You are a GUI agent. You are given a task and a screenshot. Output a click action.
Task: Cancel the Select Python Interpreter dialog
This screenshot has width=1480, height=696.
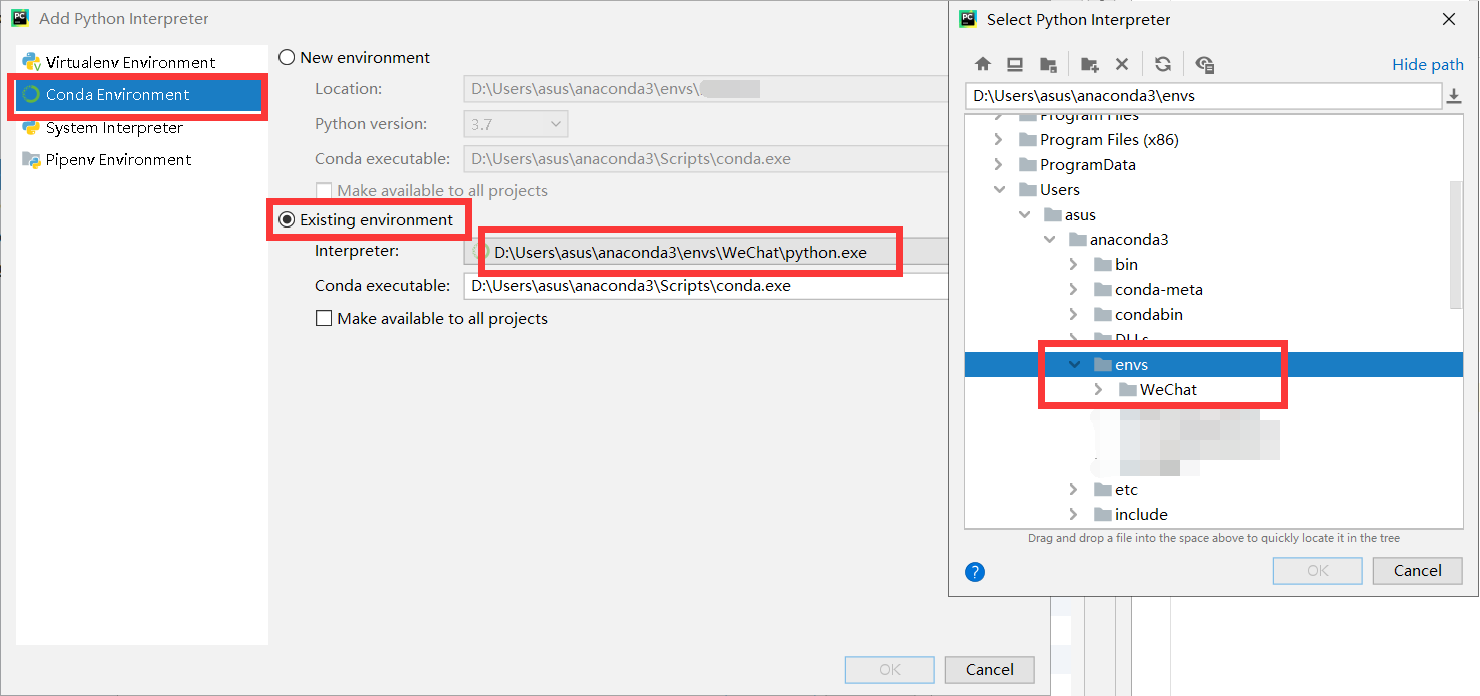(x=1417, y=570)
